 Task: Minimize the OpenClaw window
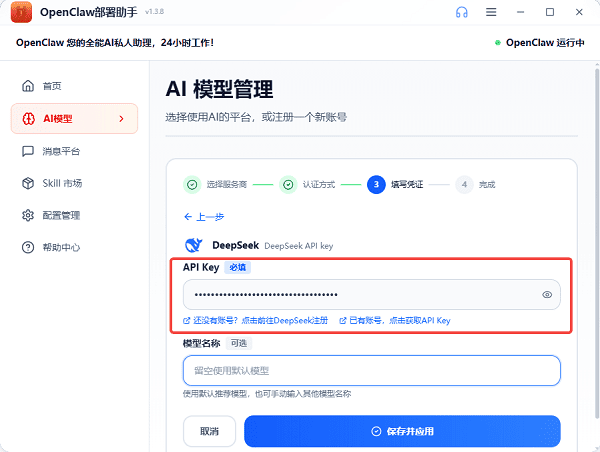click(x=520, y=12)
